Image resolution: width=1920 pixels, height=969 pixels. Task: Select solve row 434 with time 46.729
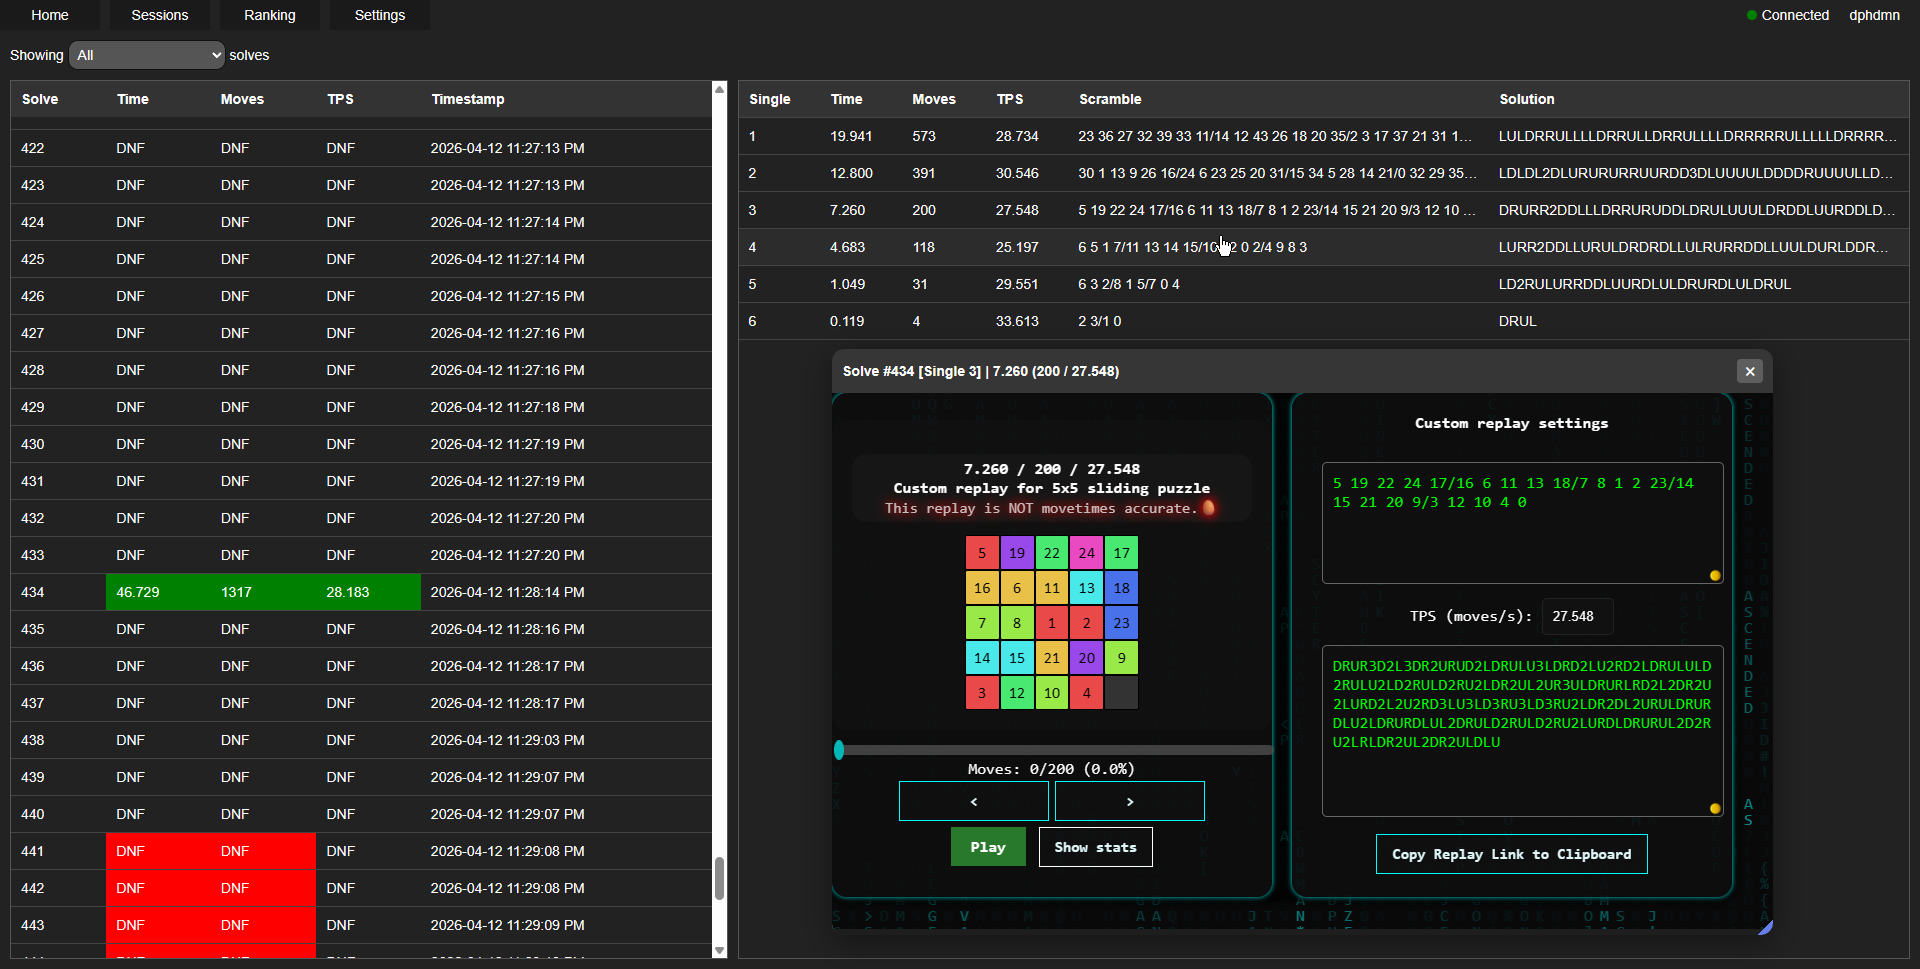361,592
